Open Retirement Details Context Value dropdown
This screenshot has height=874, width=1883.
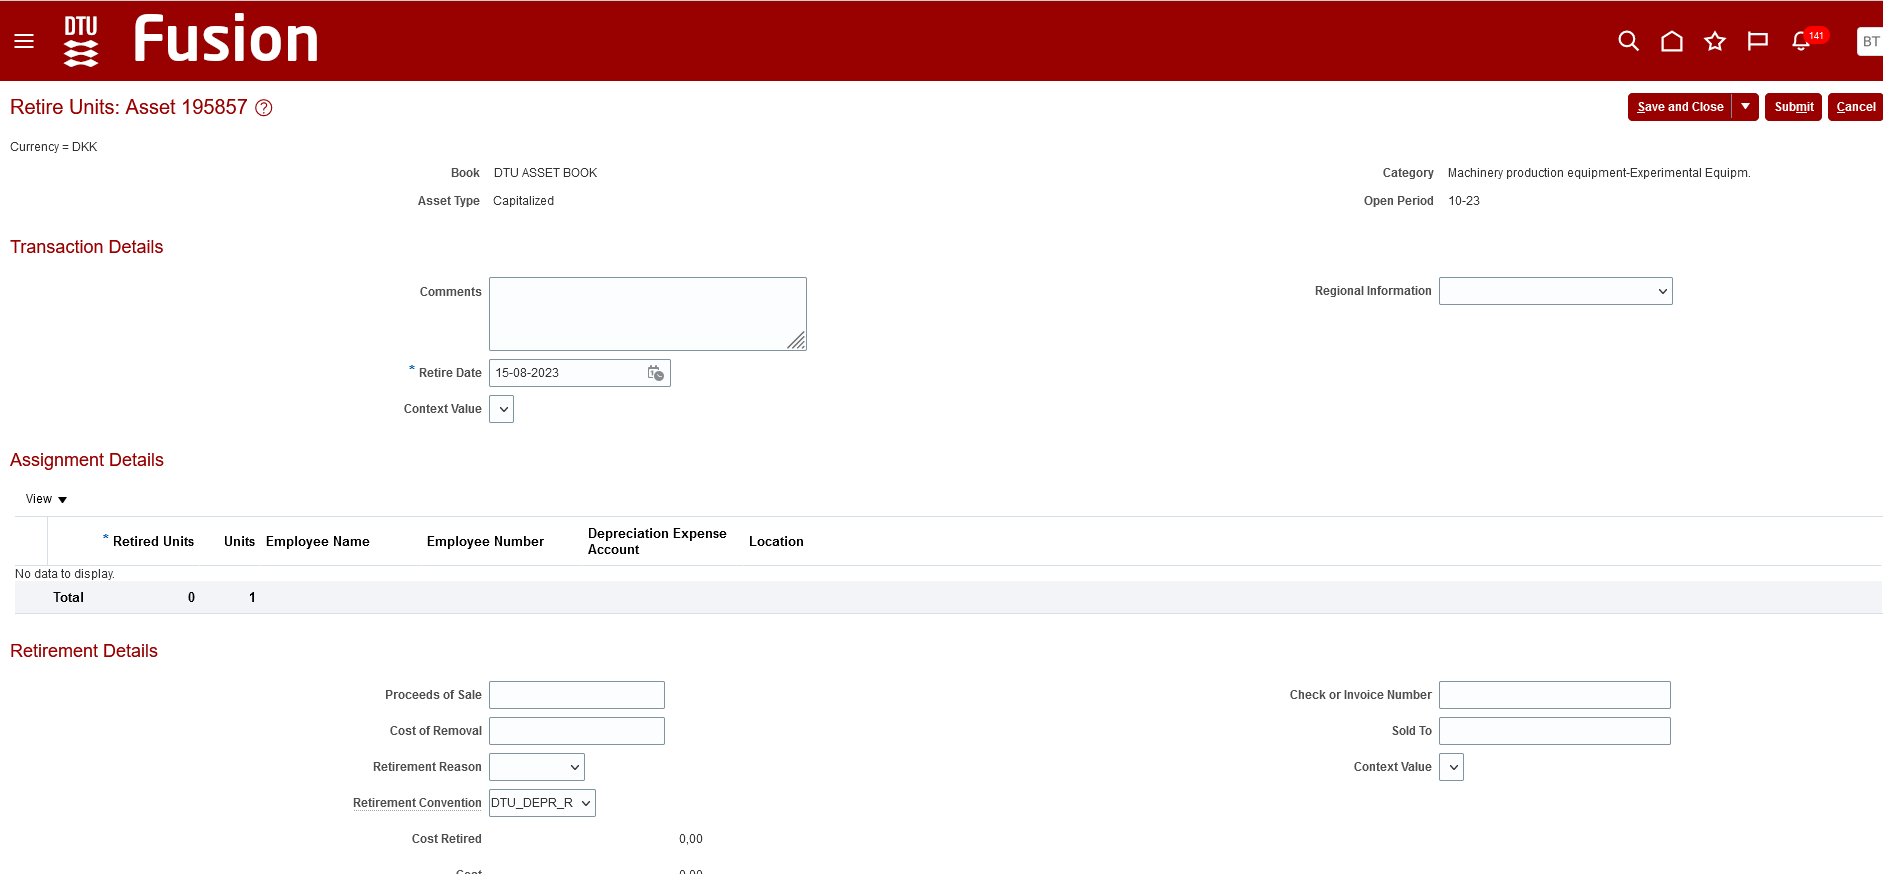tap(1452, 767)
